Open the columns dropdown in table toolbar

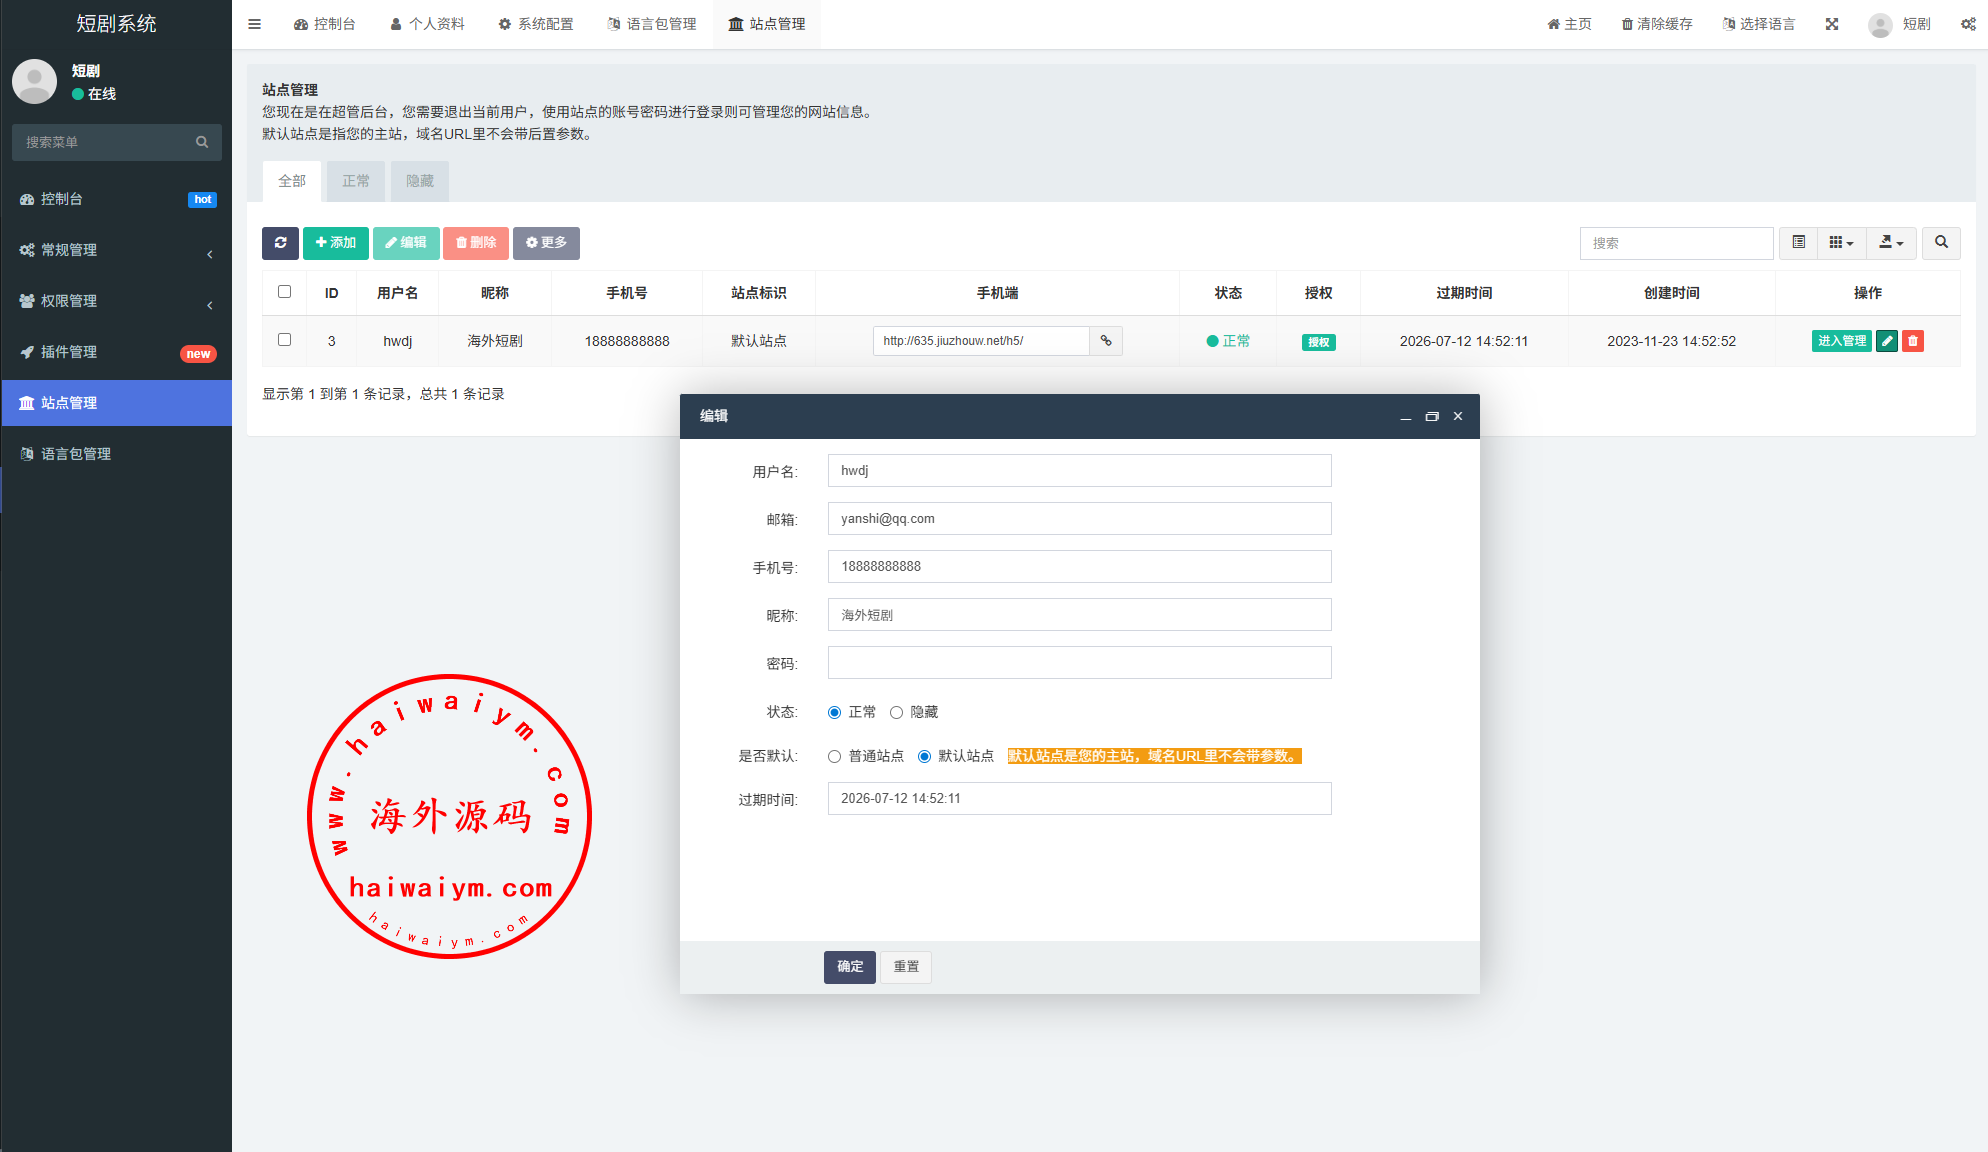click(1841, 243)
